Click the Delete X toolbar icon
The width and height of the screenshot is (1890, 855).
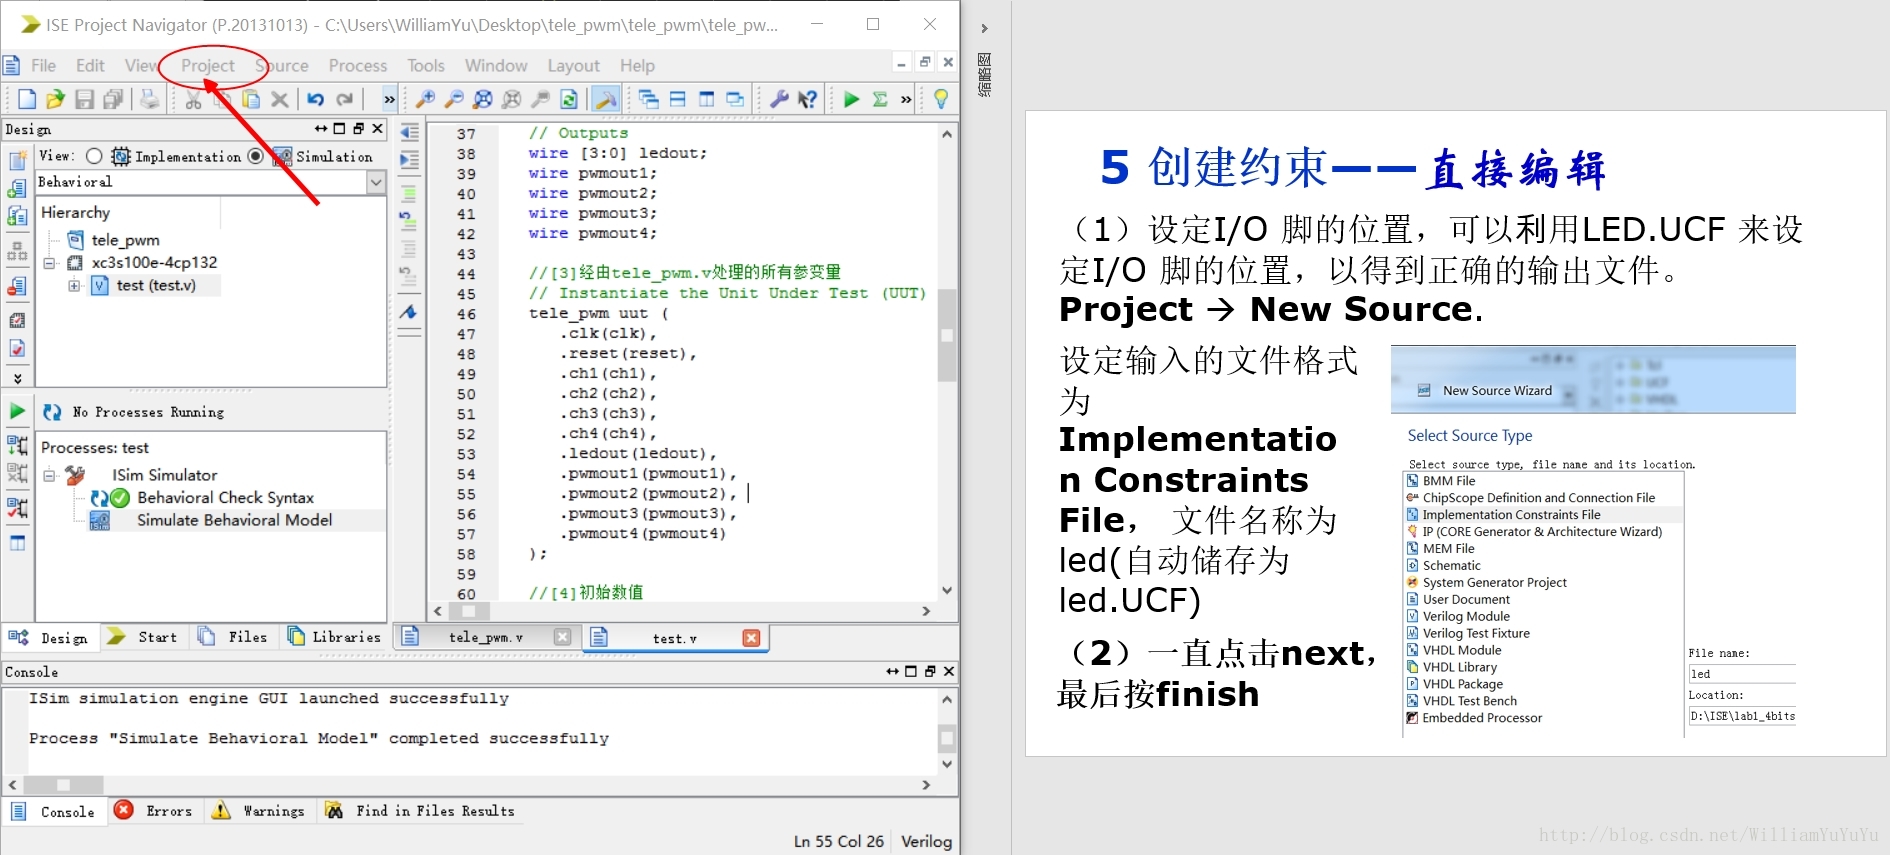(x=280, y=99)
